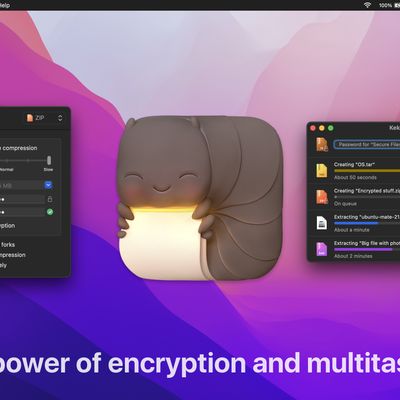Click the text About a minute
The image size is (400, 400).
click(352, 230)
